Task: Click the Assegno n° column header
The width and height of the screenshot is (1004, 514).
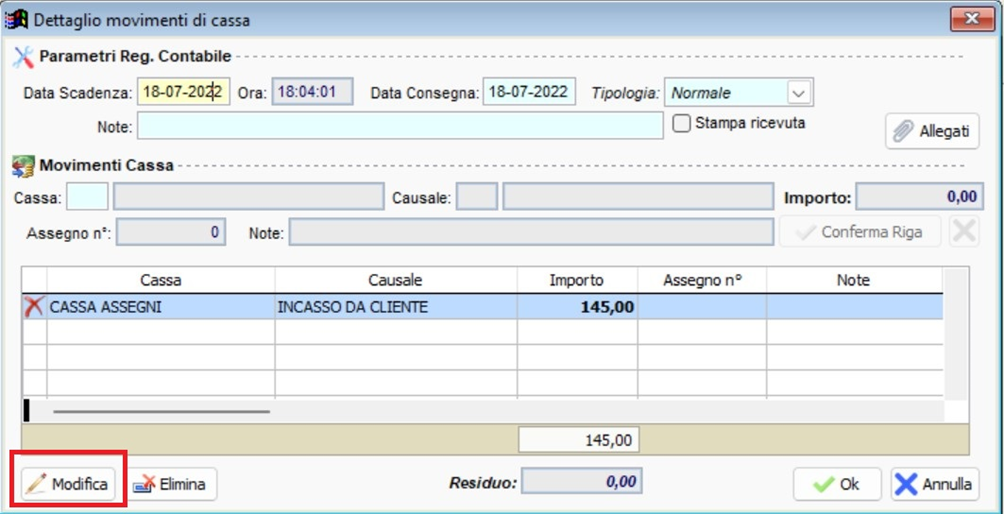Action: point(702,280)
